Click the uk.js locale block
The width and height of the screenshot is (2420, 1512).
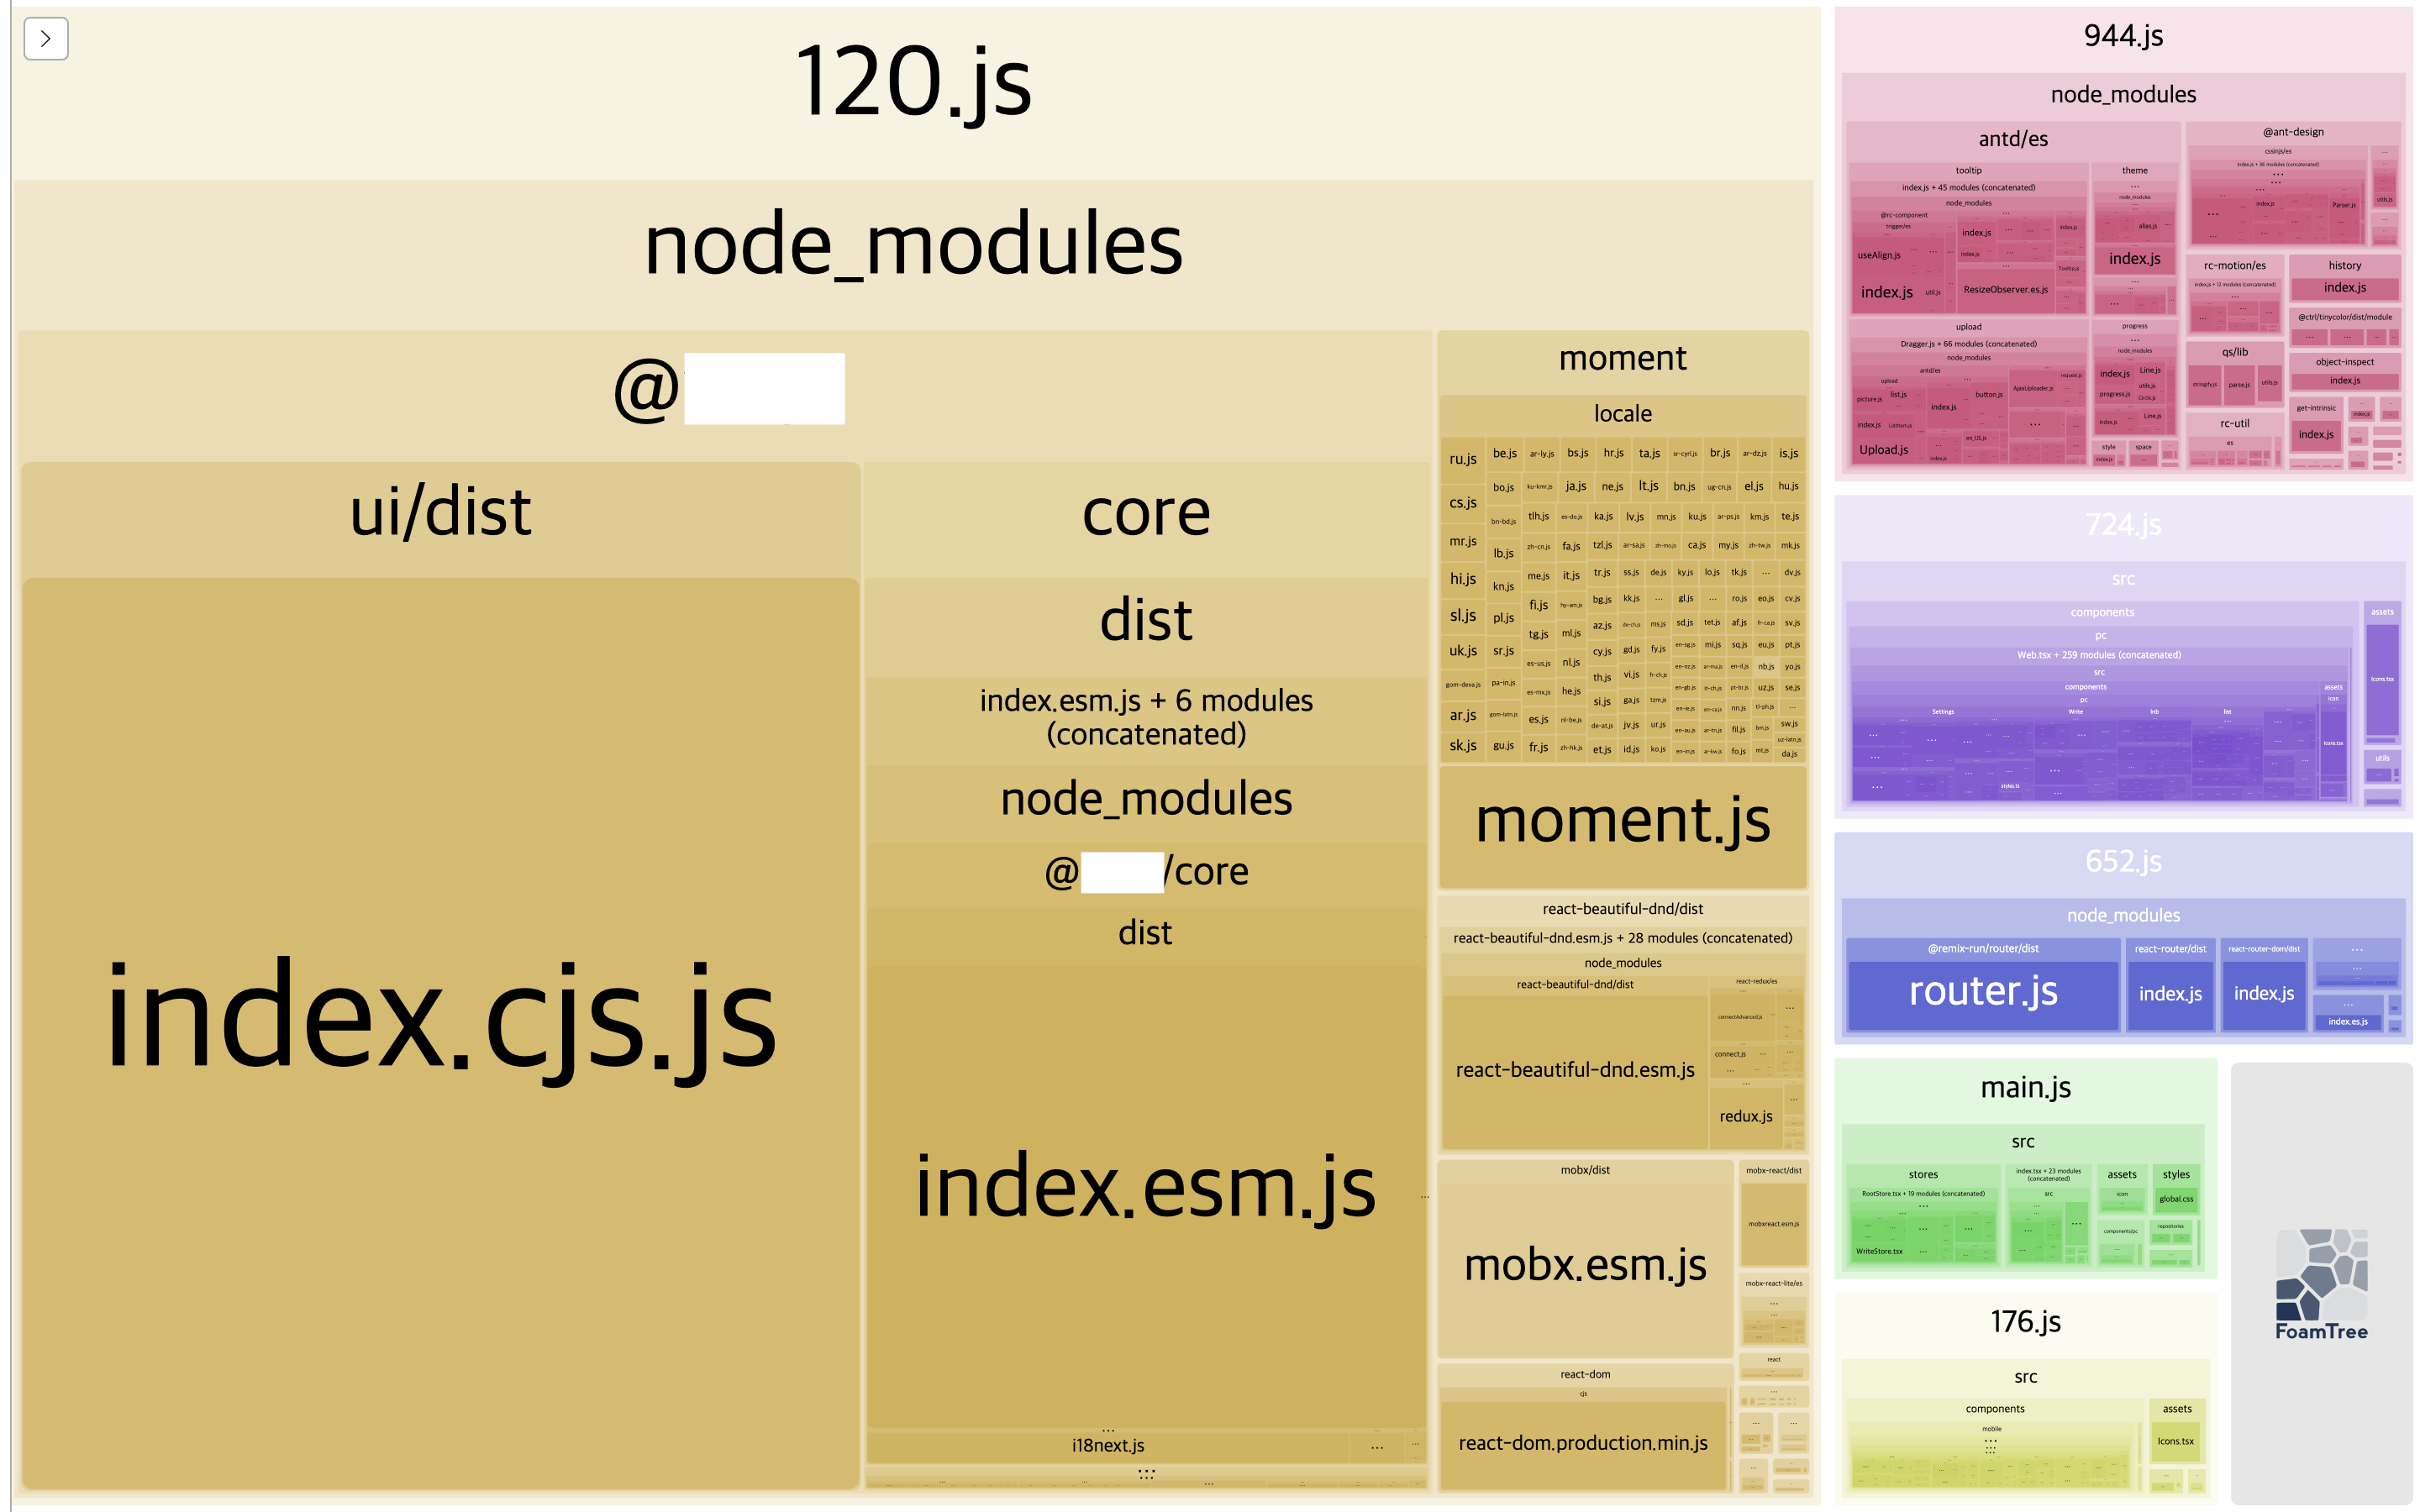coord(1462,651)
